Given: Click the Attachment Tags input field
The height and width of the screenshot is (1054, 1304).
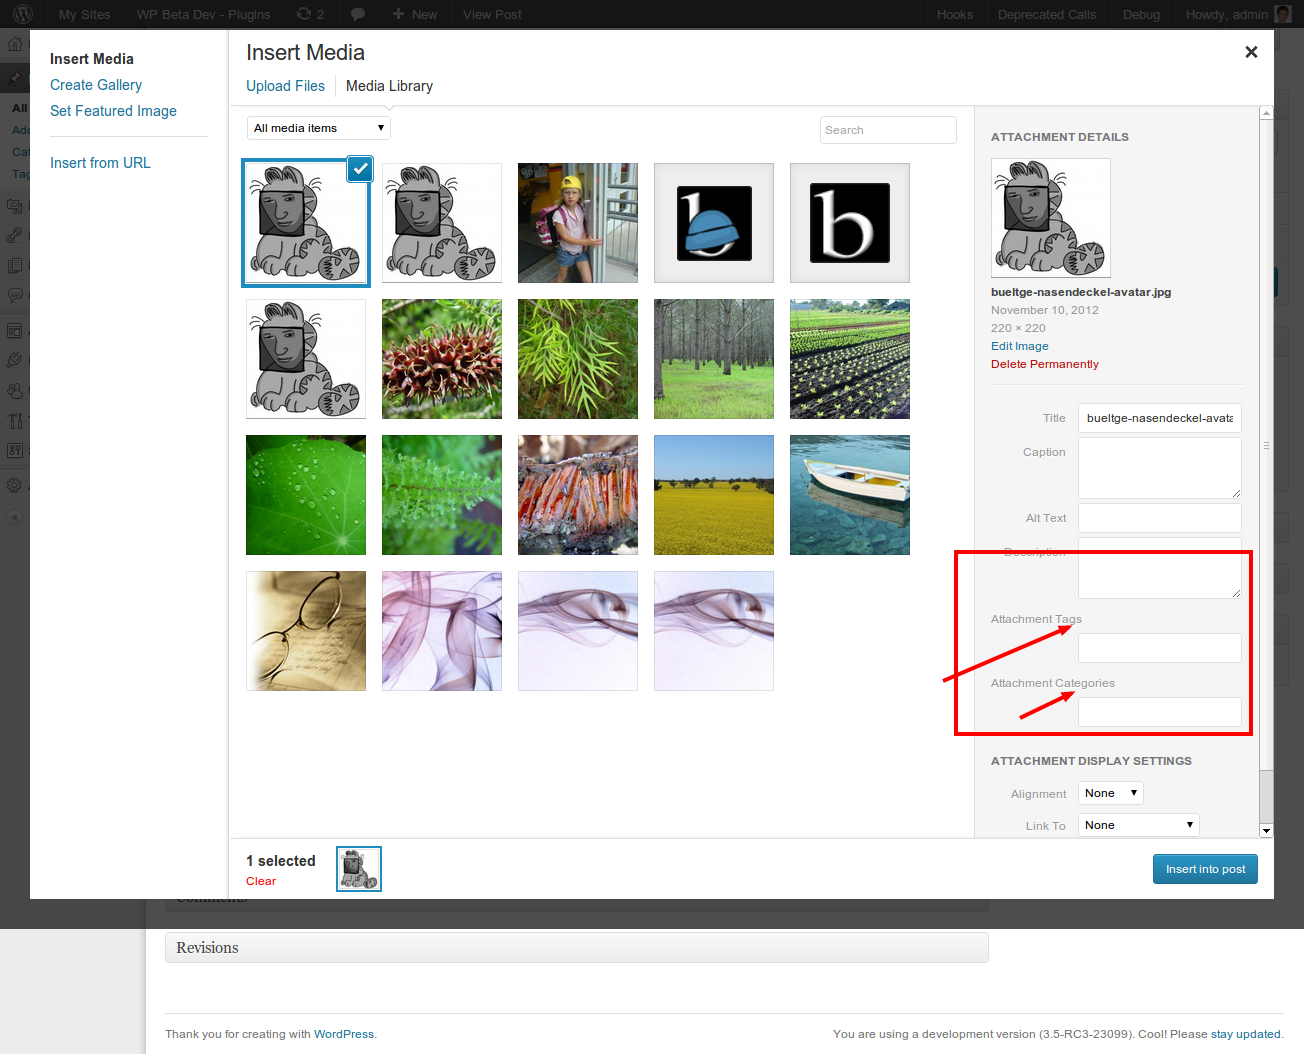Looking at the screenshot, I should (1160, 648).
